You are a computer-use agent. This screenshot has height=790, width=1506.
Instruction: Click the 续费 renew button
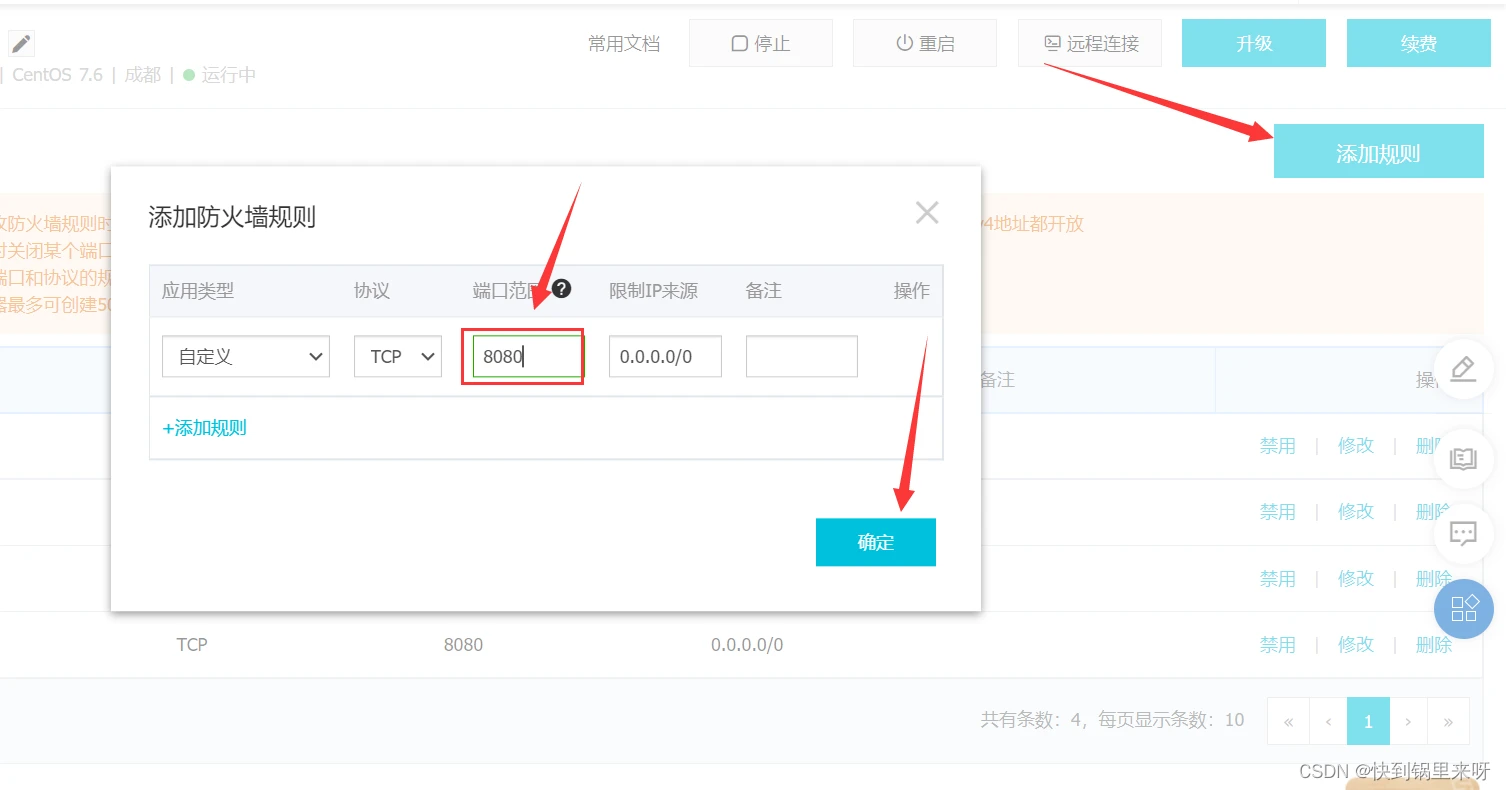tap(1419, 43)
